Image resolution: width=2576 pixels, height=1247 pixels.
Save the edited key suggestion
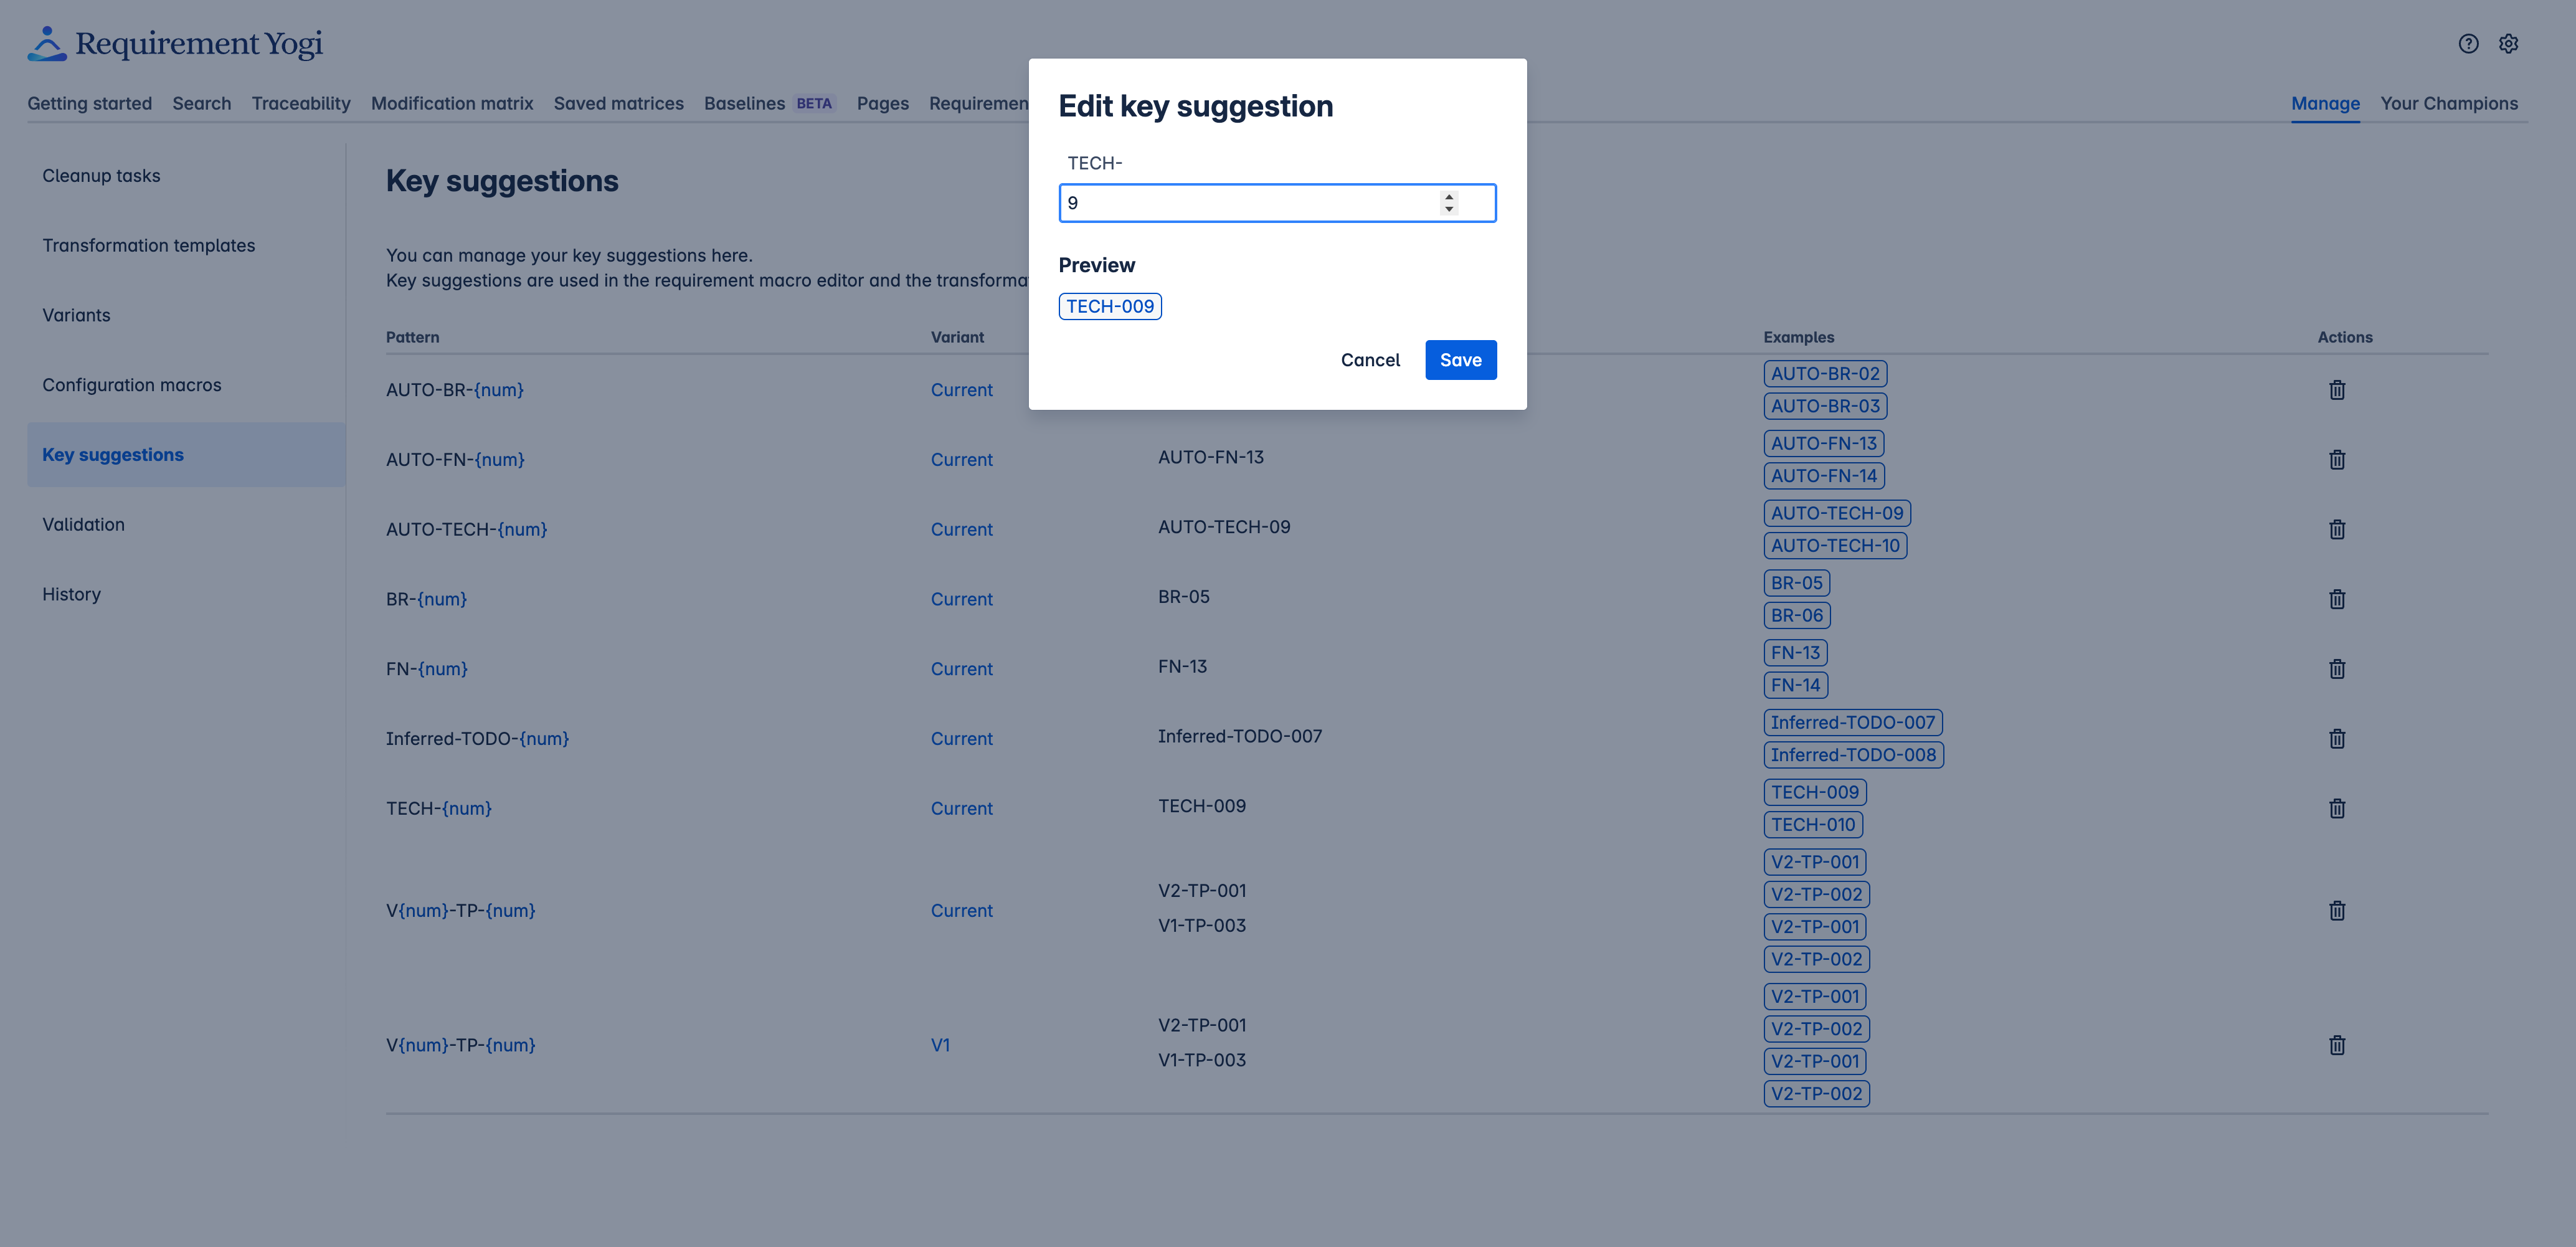tap(1460, 360)
